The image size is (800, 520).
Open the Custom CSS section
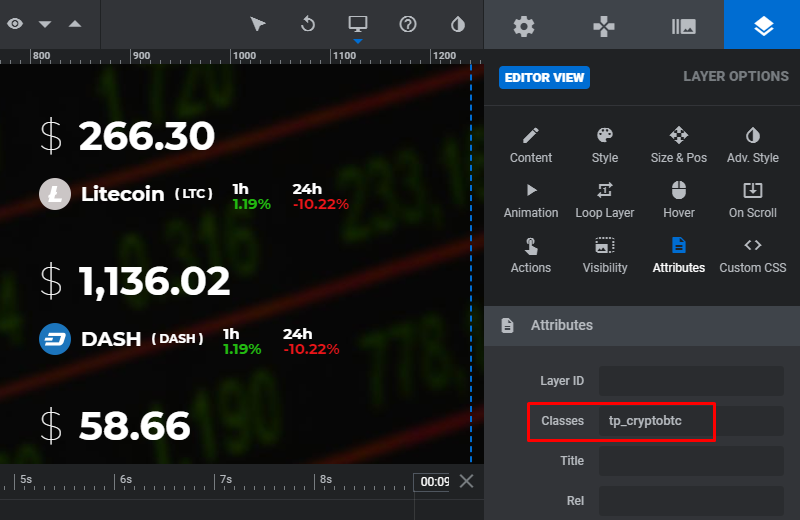753,256
